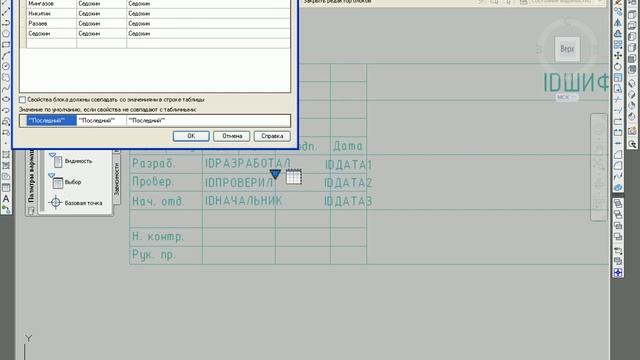Select the Rectangle draw tool
This screenshot has width=640, height=360.
point(6,44)
